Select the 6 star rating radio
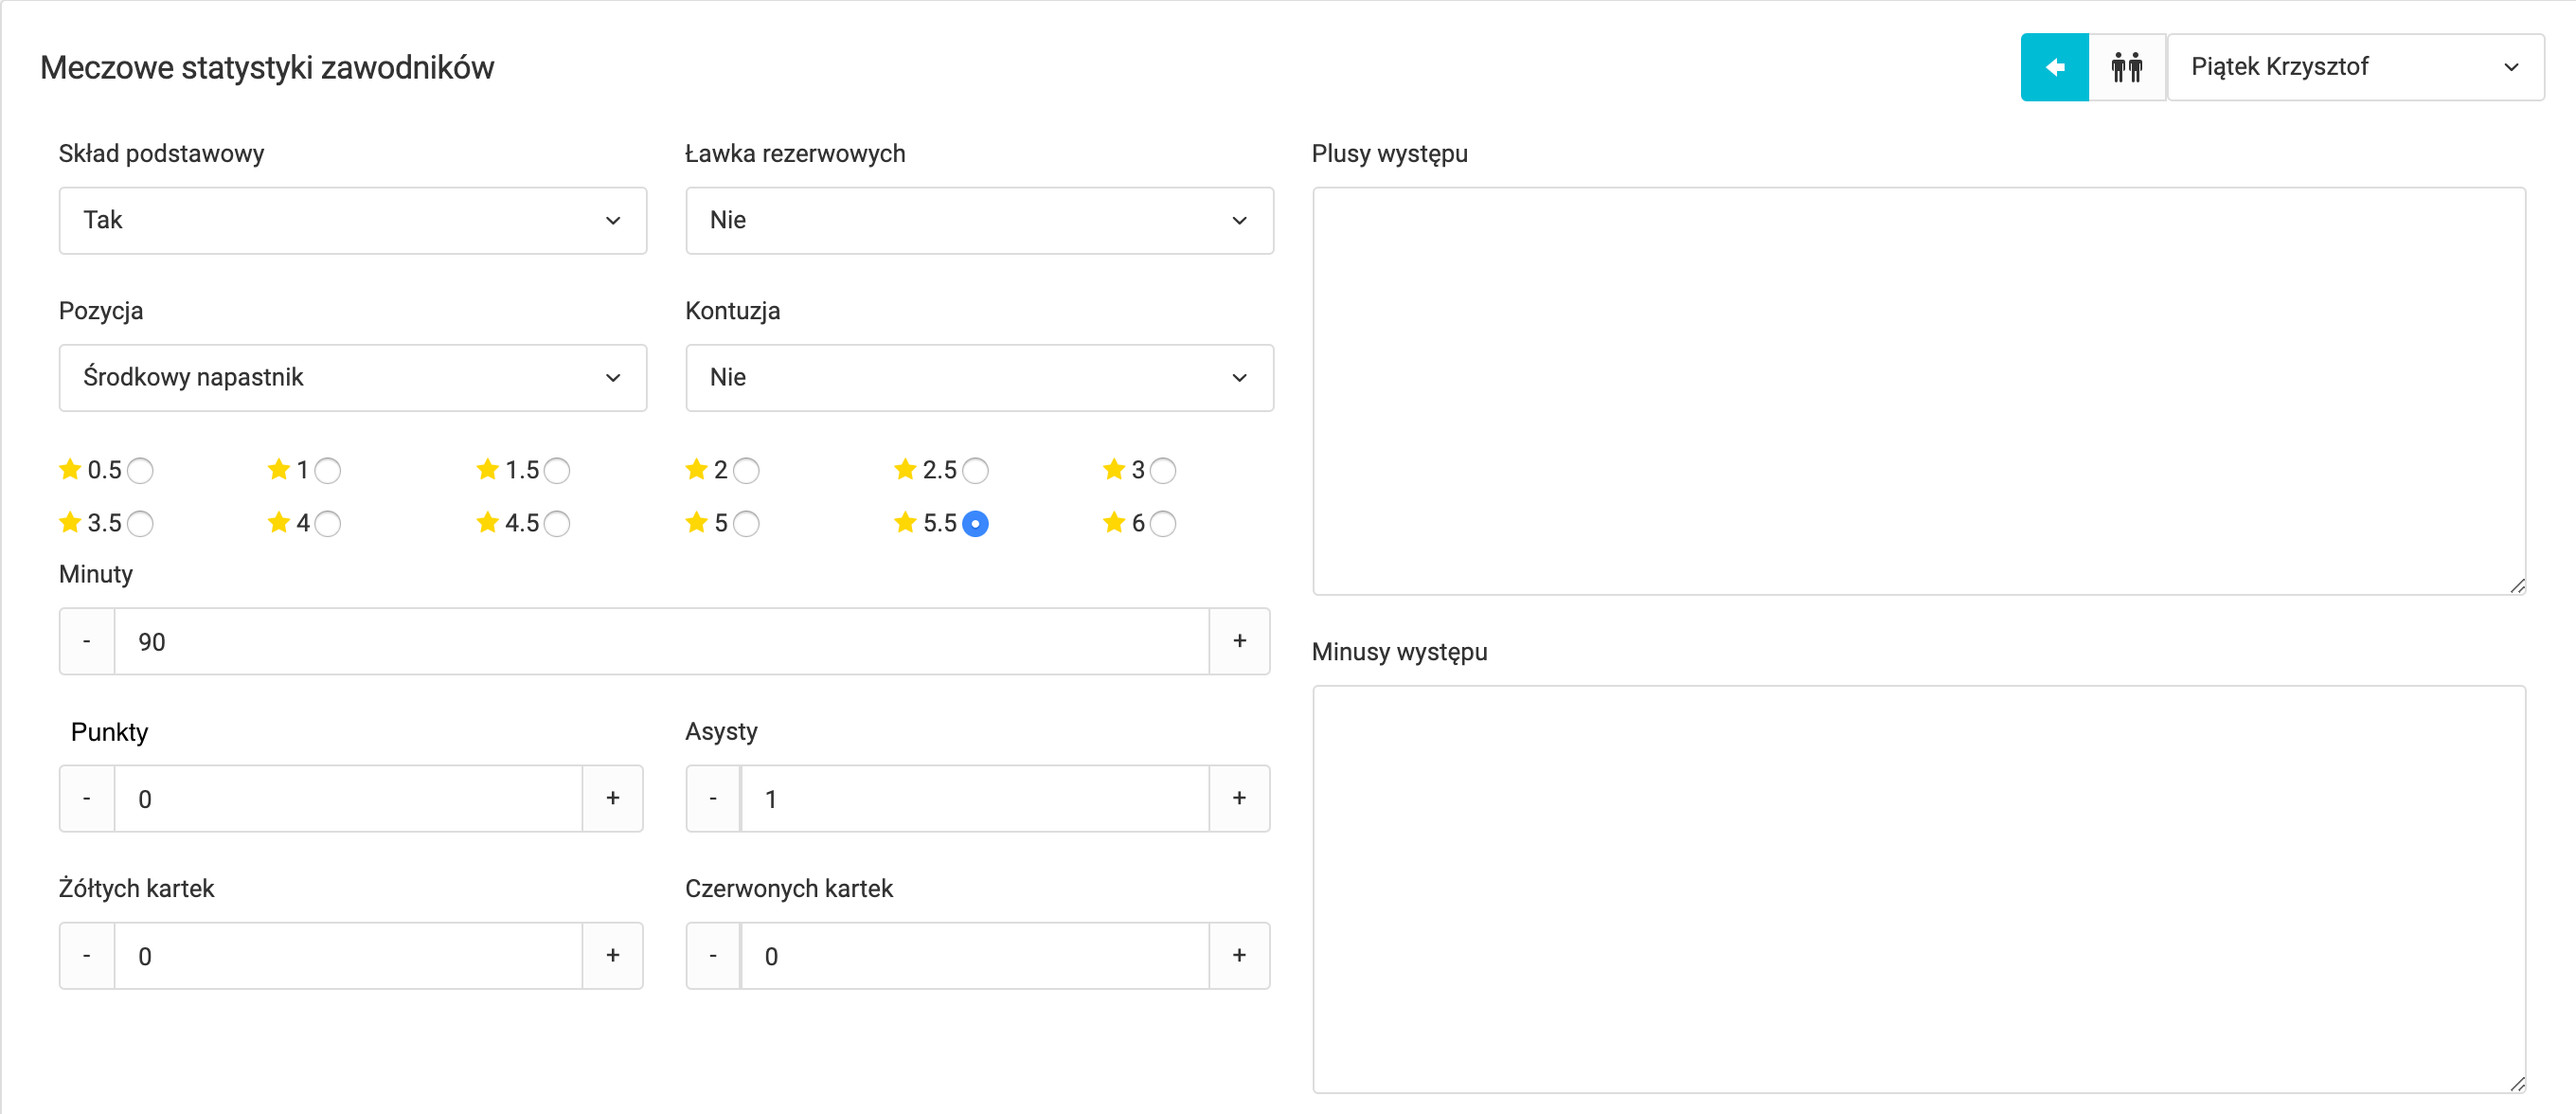Image resolution: width=2576 pixels, height=1114 pixels. click(1162, 523)
